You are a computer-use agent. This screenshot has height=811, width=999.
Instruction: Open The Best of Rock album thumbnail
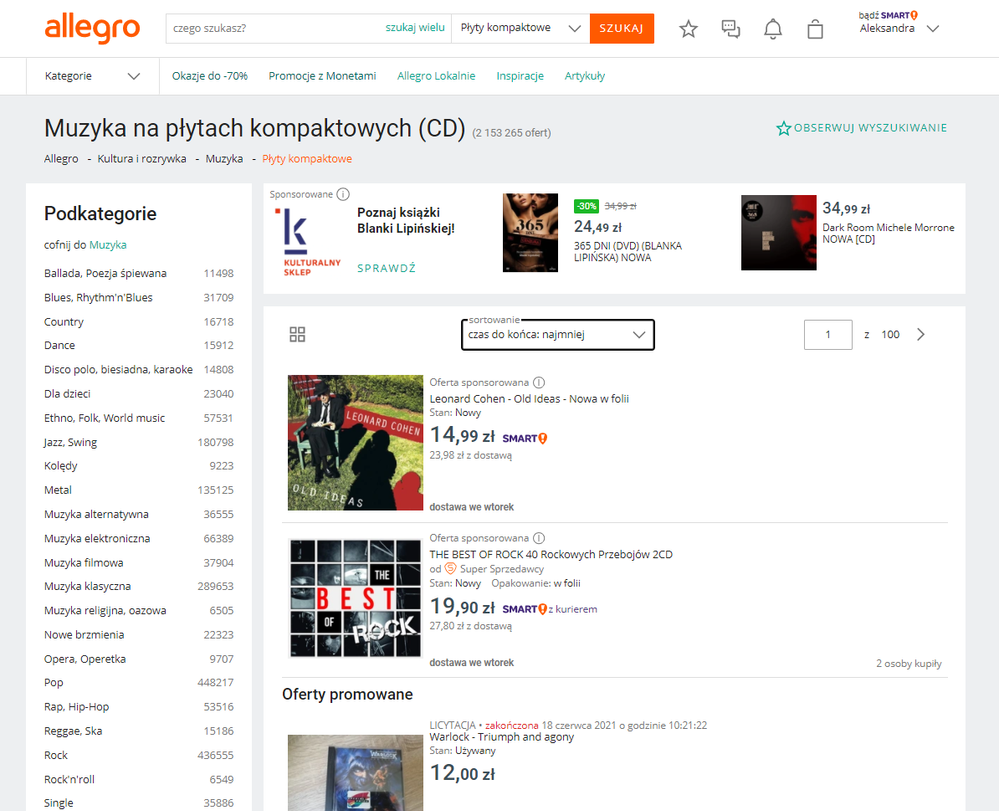pos(356,598)
